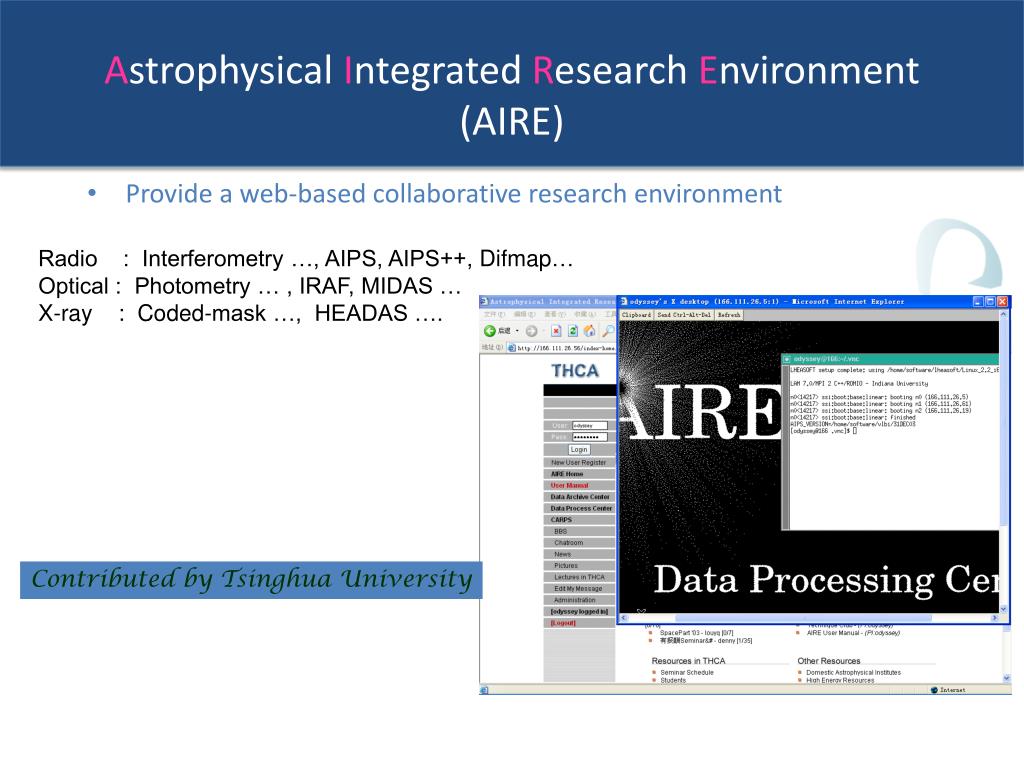Click the odyssey logged in sidebar entry
This screenshot has width=1024, height=768.
tap(579, 612)
